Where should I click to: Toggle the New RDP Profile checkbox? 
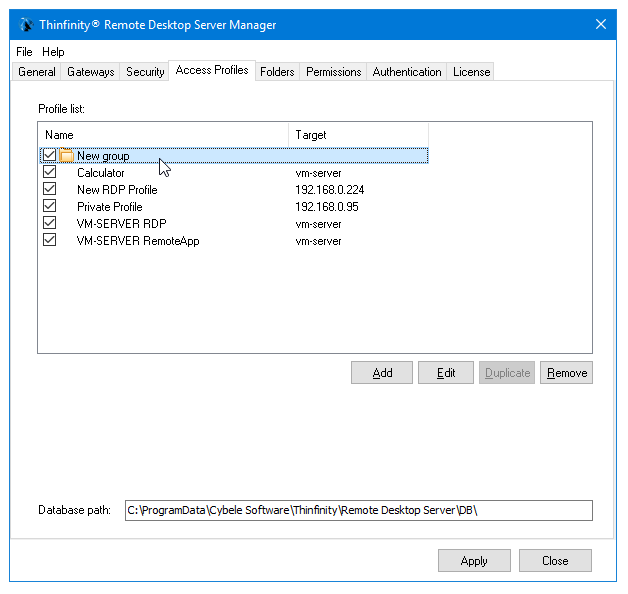point(49,189)
